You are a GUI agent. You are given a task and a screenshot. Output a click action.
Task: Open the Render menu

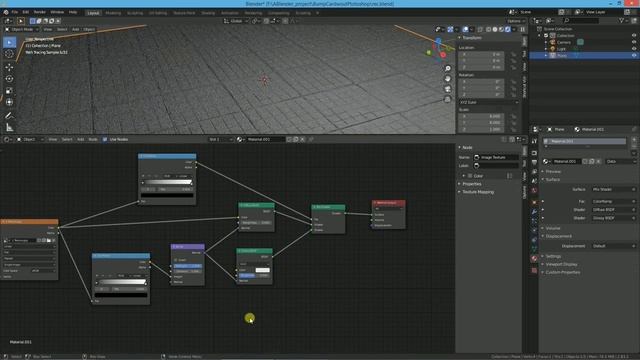point(40,12)
